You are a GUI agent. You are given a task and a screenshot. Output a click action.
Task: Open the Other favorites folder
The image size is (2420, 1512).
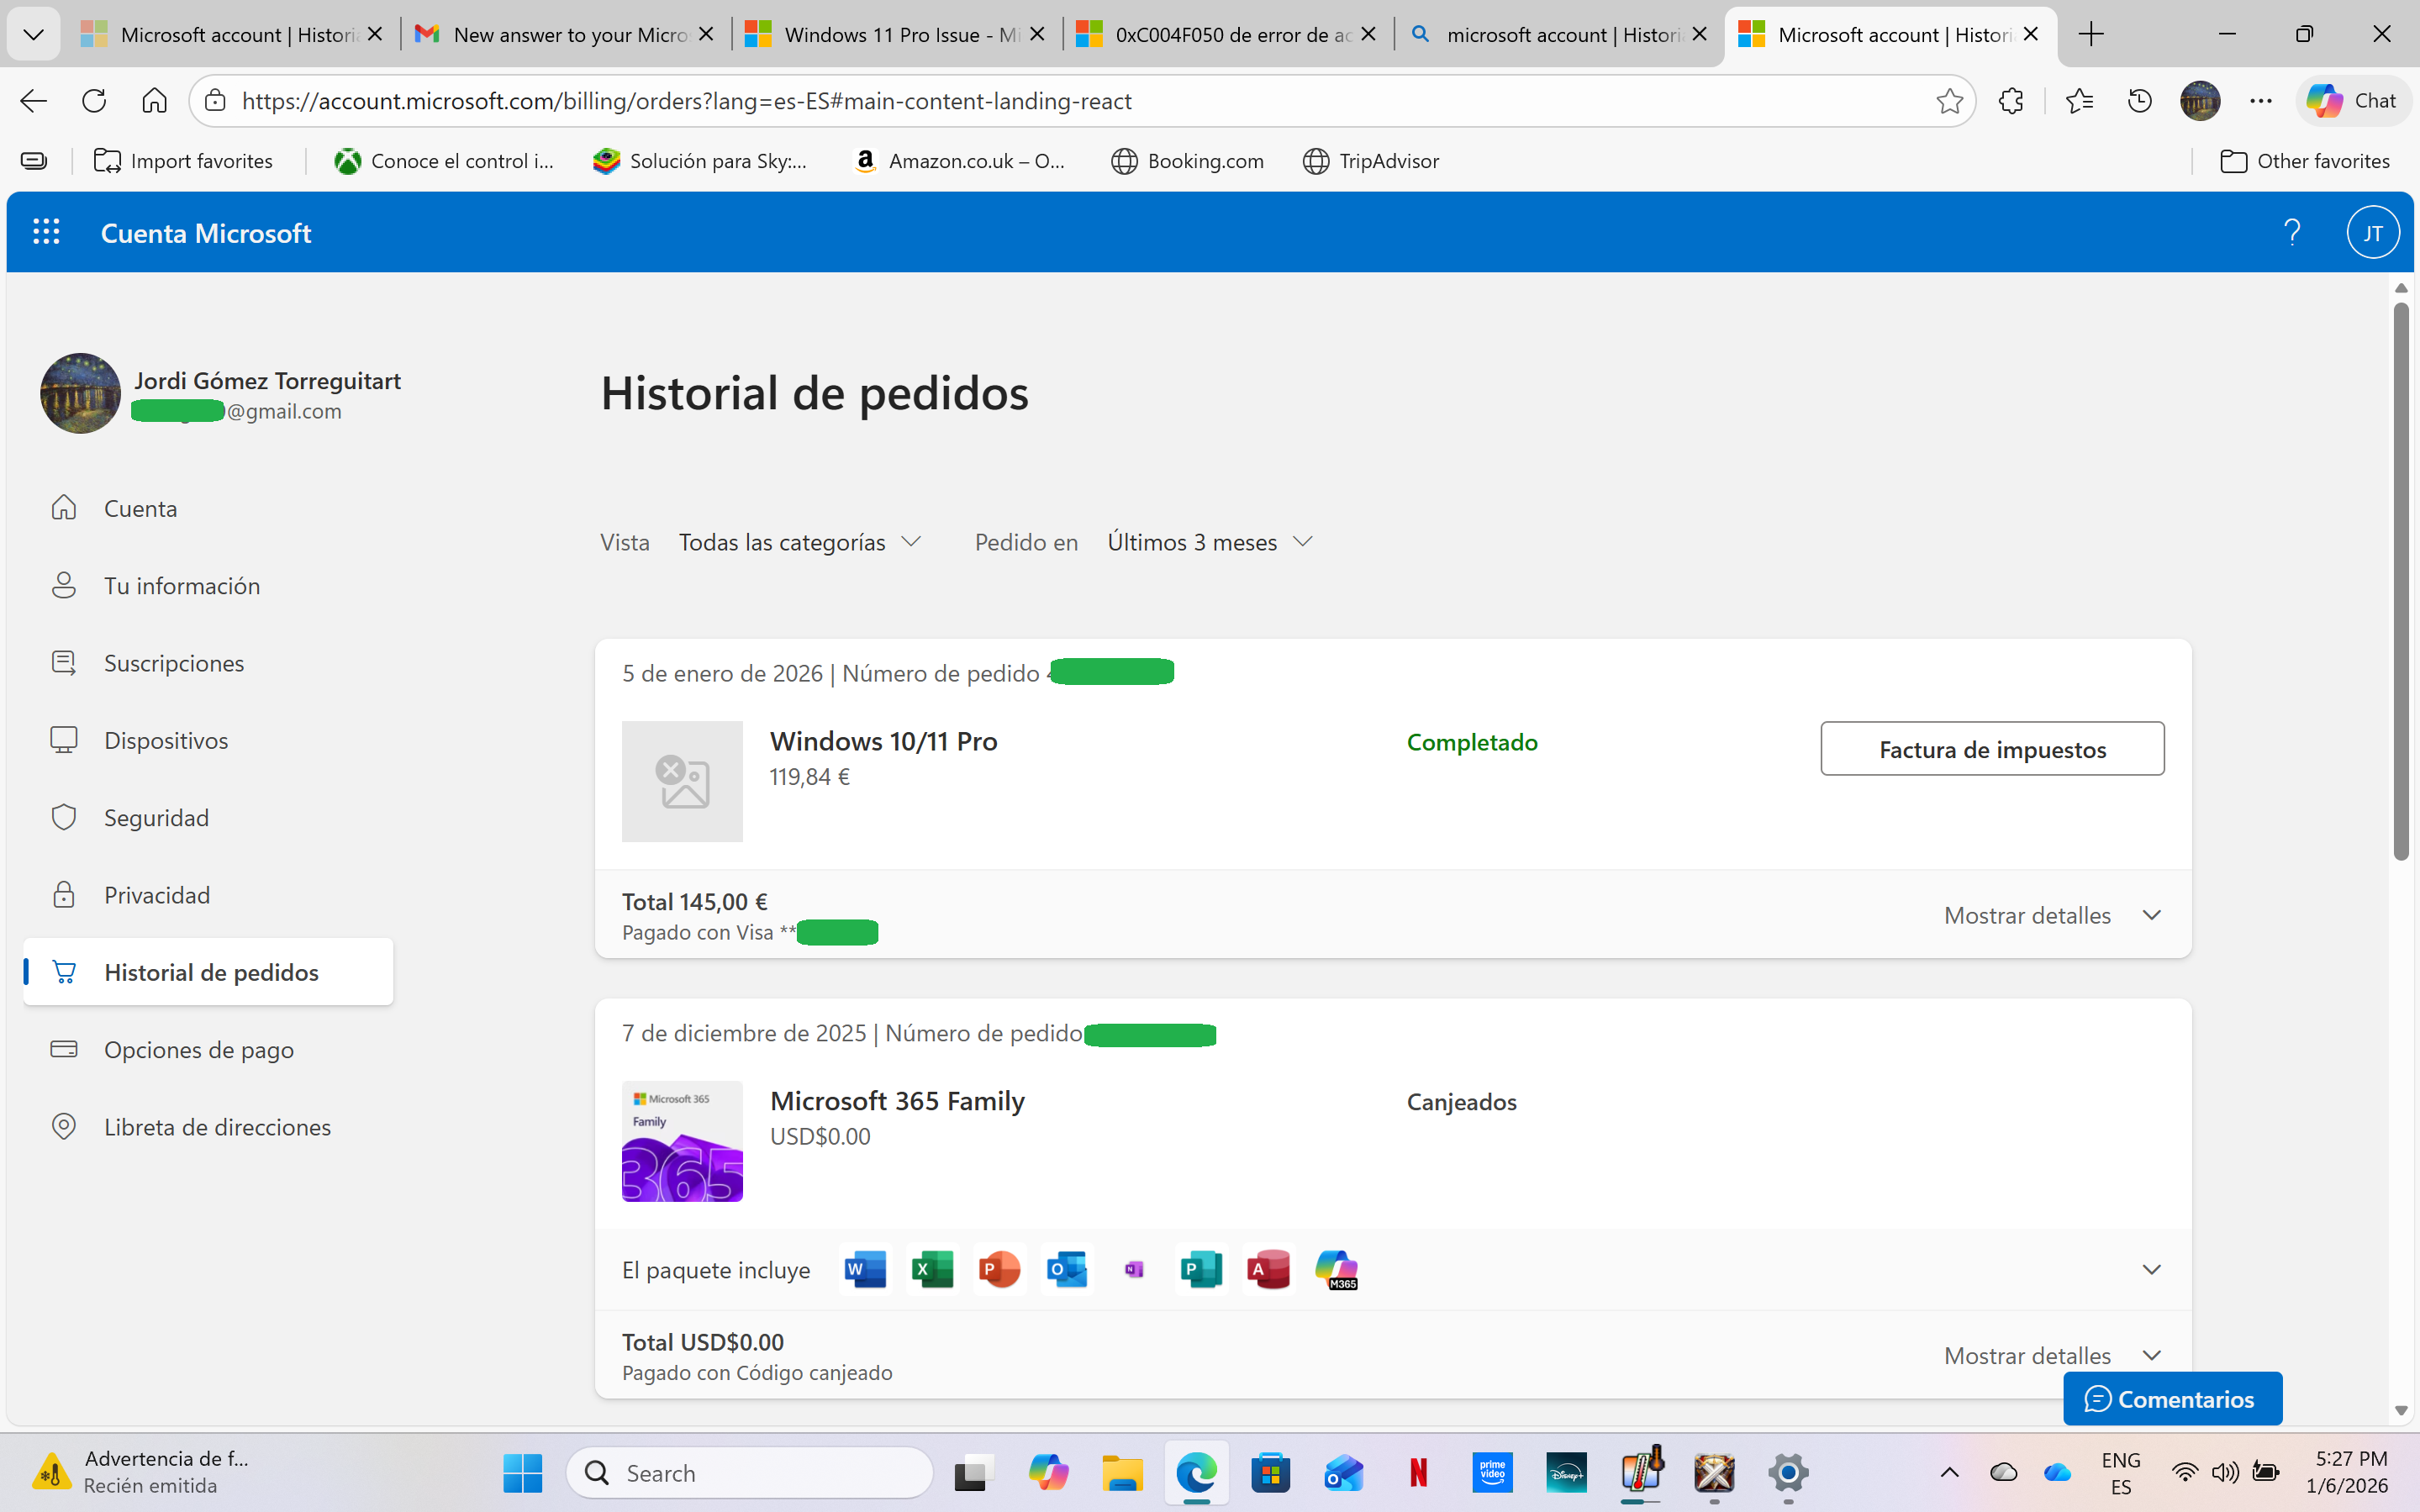click(x=2304, y=161)
